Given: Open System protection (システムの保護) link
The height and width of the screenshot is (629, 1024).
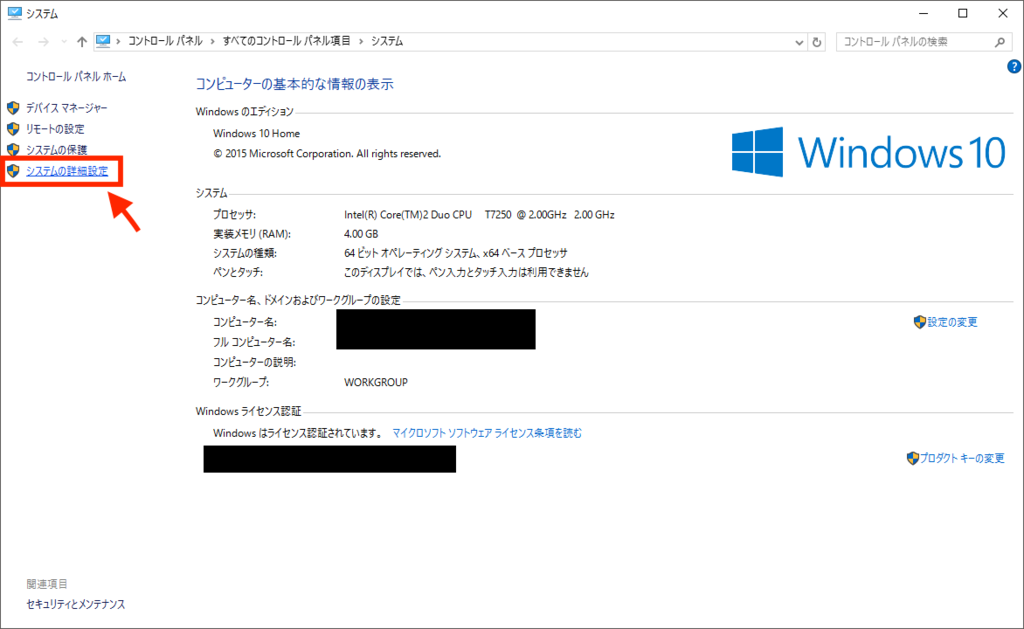Looking at the screenshot, I should pos(56,150).
